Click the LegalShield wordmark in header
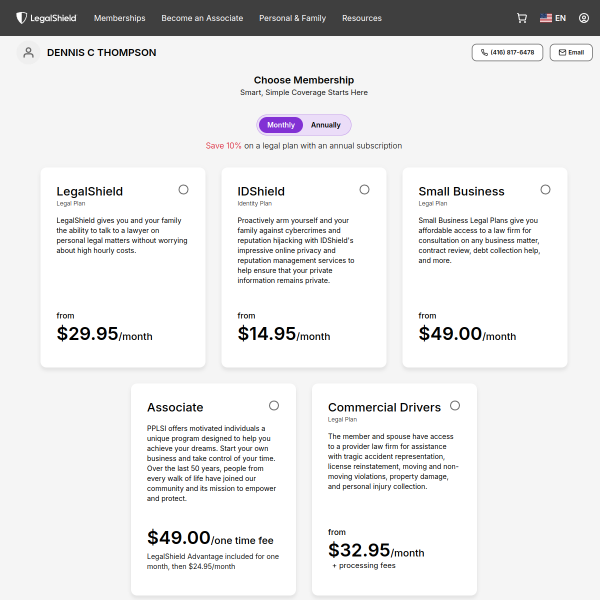Viewport: 600px width, 600px height. 53,18
